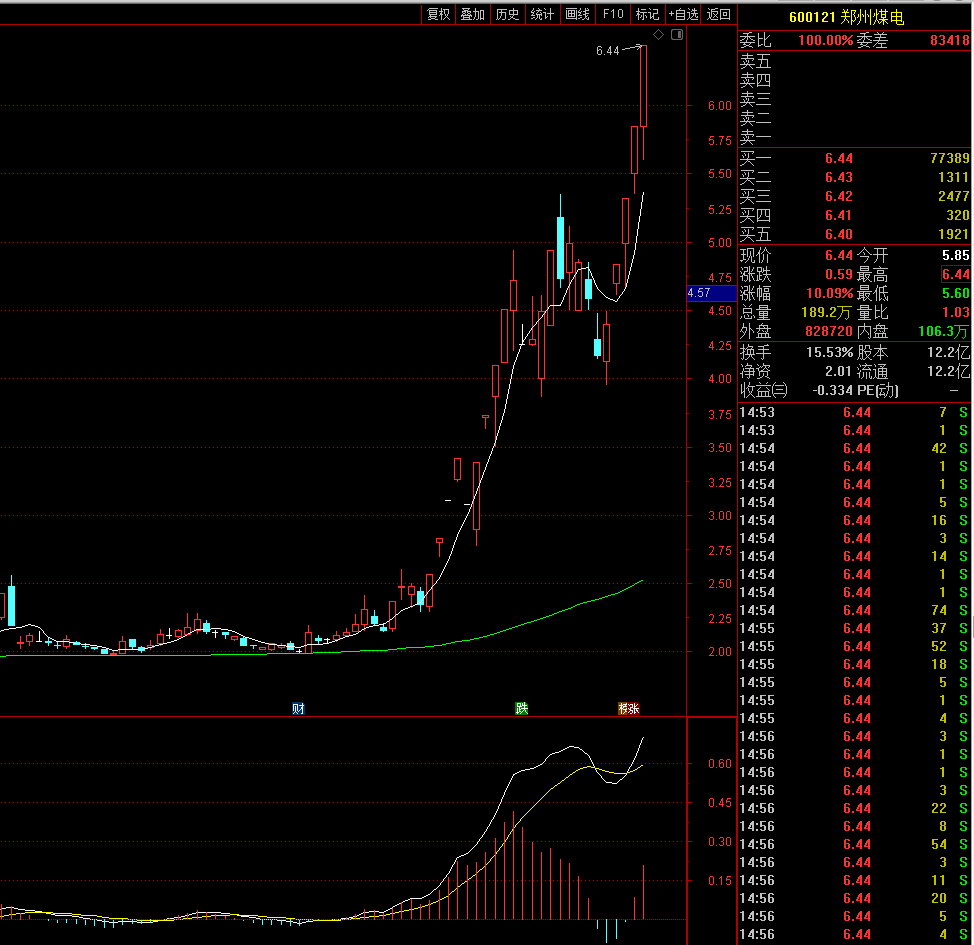Image resolution: width=974 pixels, height=945 pixels.
Task: Click the 0.60 MACD axis label
Action: click(x=720, y=764)
